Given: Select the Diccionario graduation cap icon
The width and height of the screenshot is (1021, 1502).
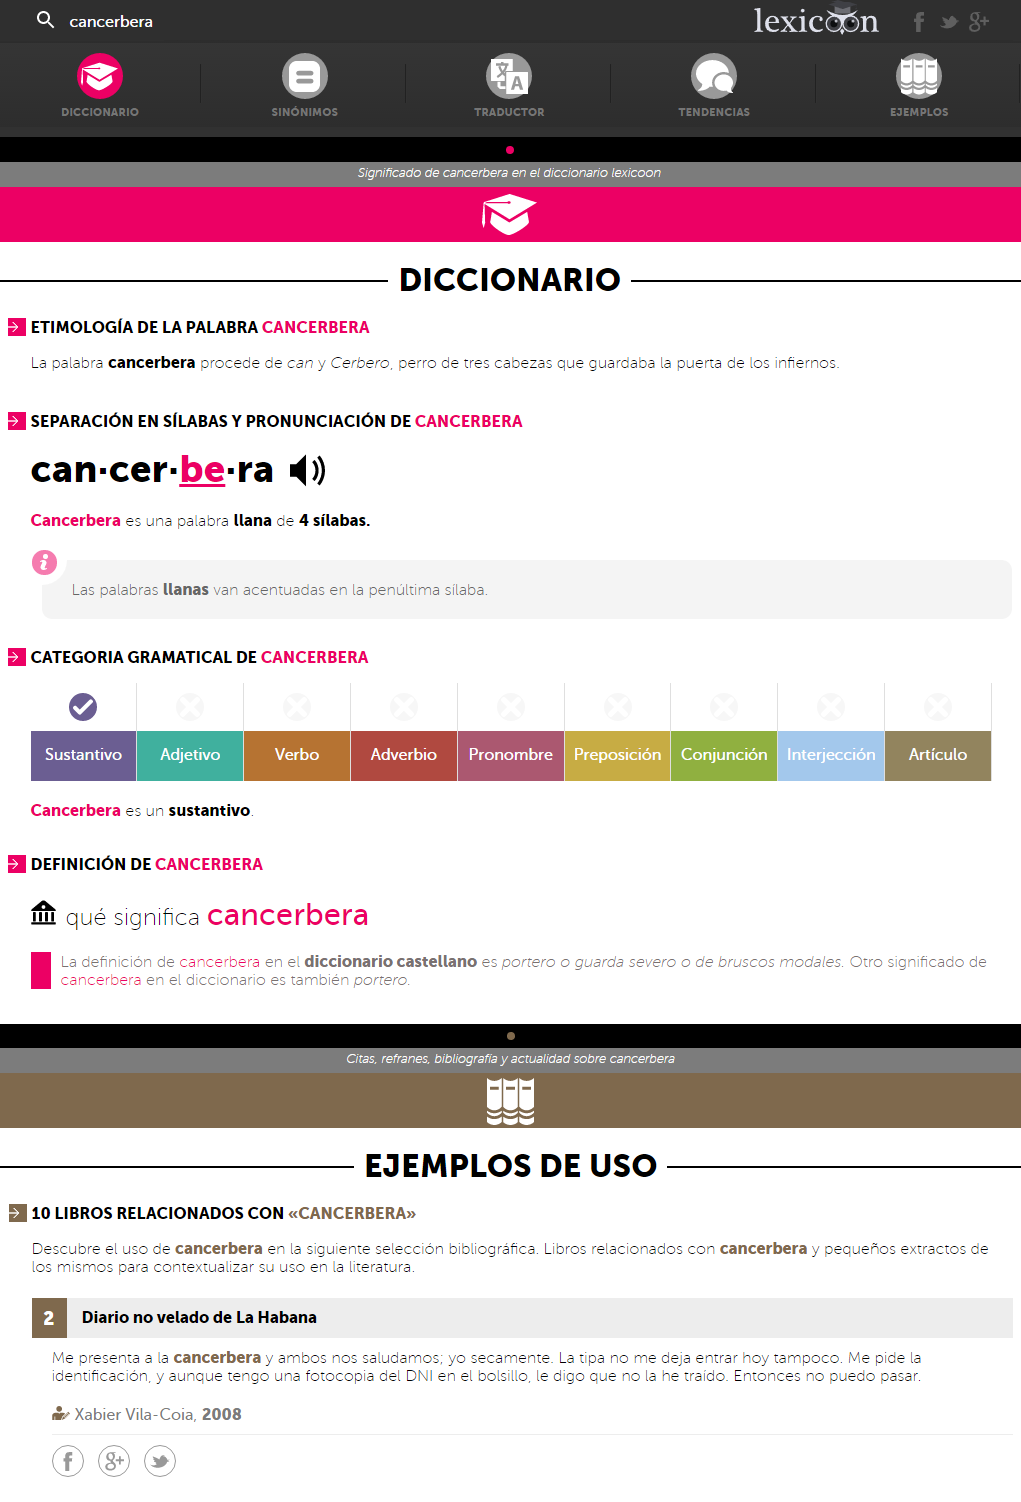Looking at the screenshot, I should [x=100, y=76].
